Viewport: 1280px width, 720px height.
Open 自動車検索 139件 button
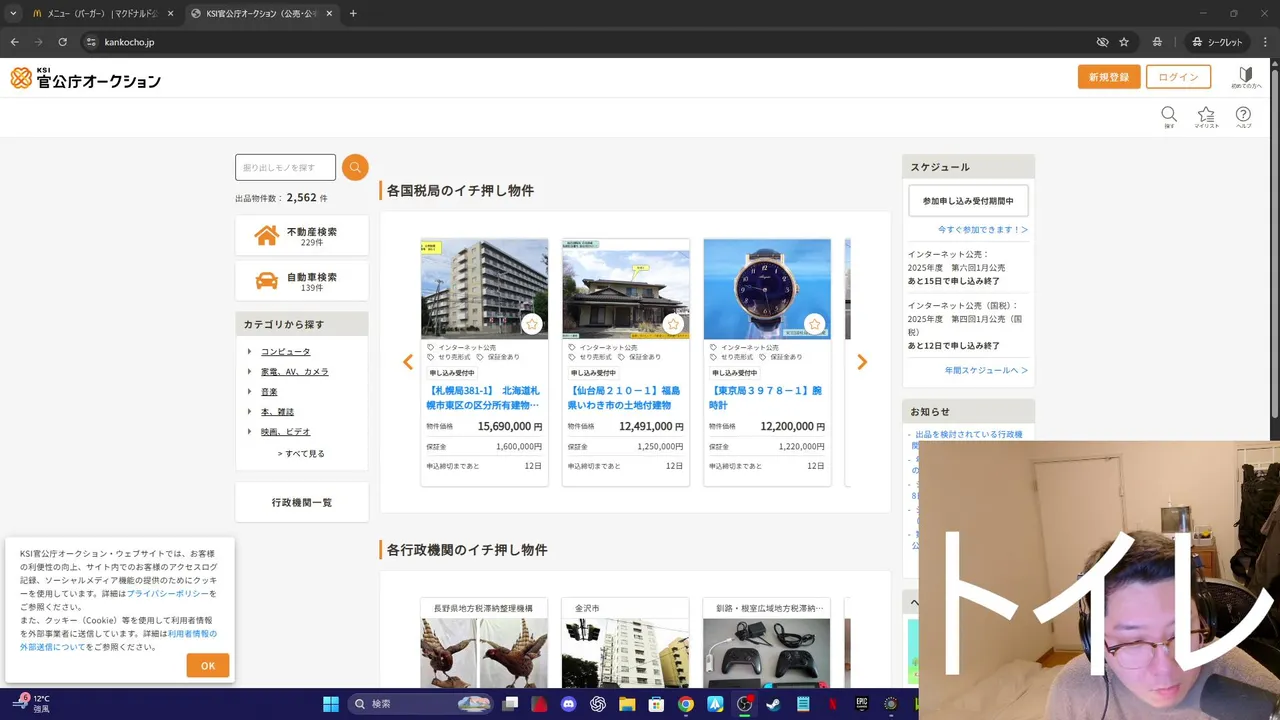(x=302, y=281)
